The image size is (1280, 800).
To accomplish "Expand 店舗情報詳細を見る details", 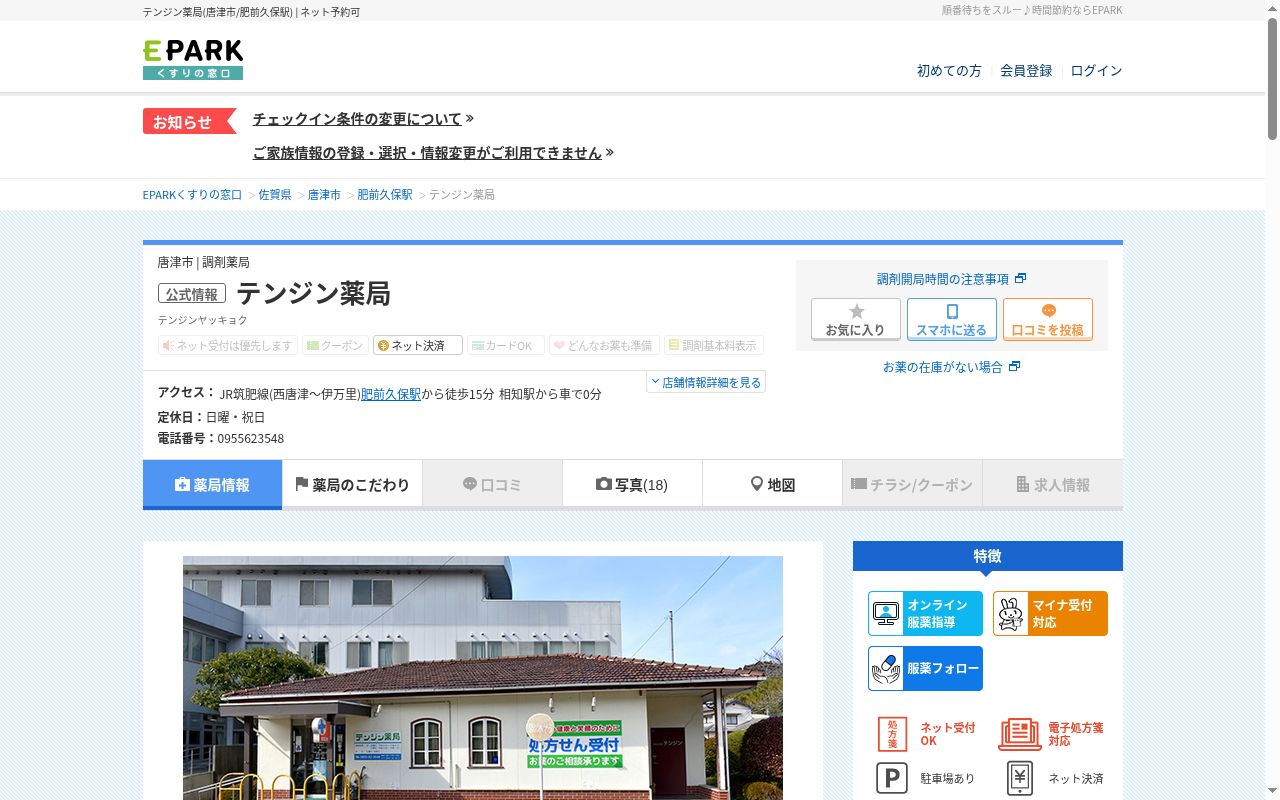I will [706, 382].
